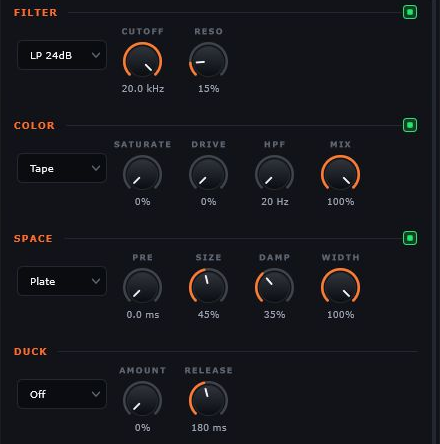The image size is (440, 444).
Task: Open the LP 24dB filter type dropdown
Action: 62,55
